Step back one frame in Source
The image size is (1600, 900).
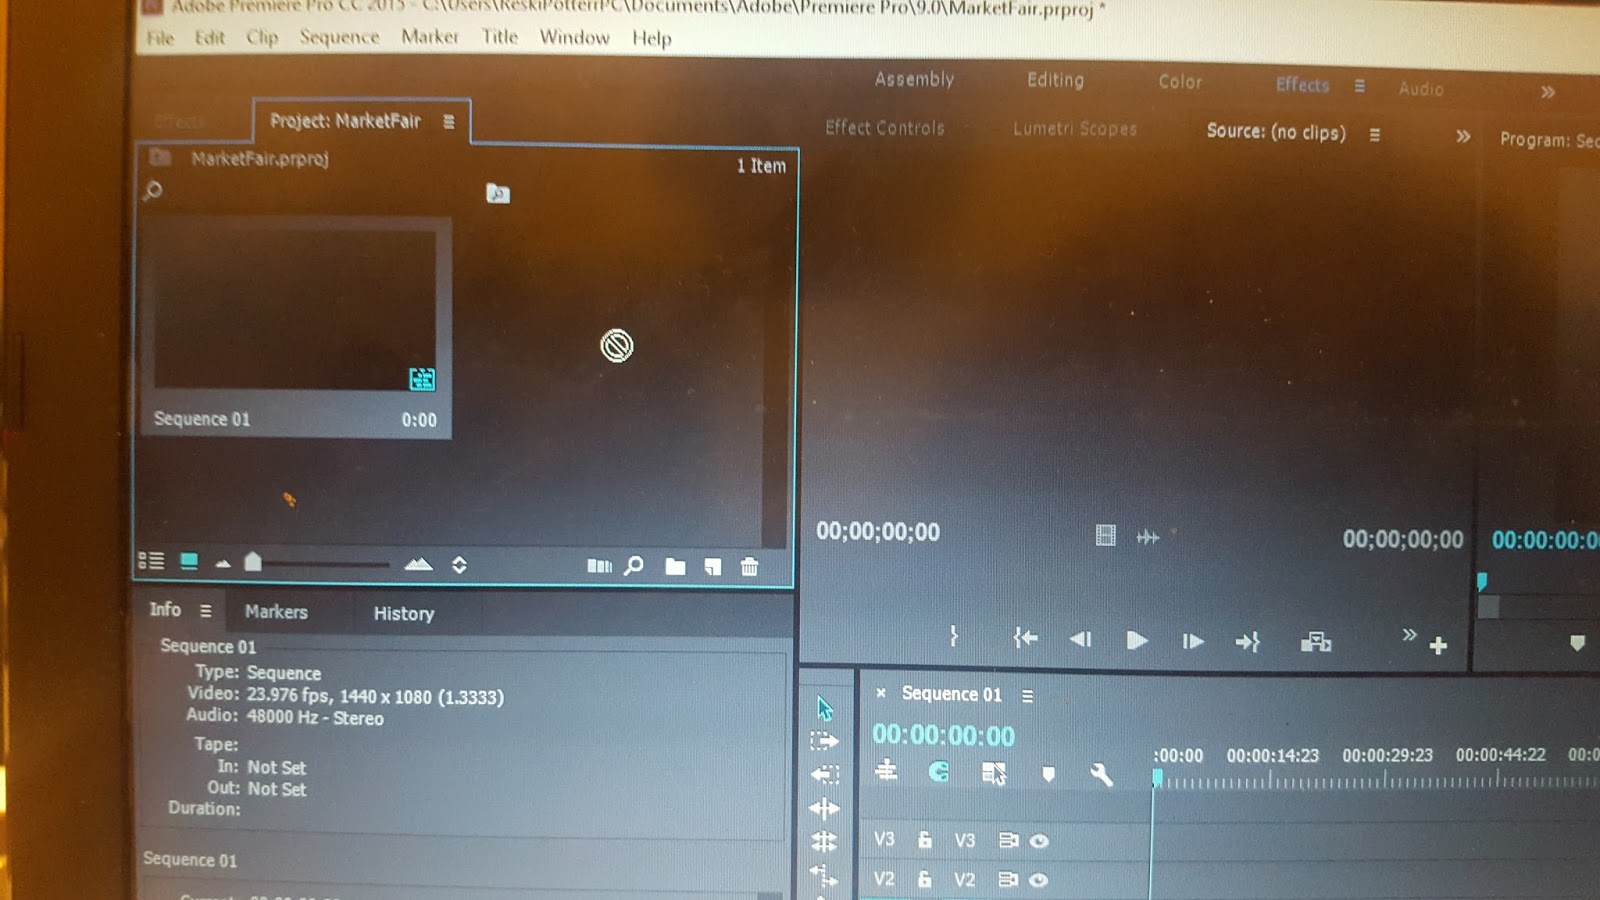click(x=1081, y=639)
